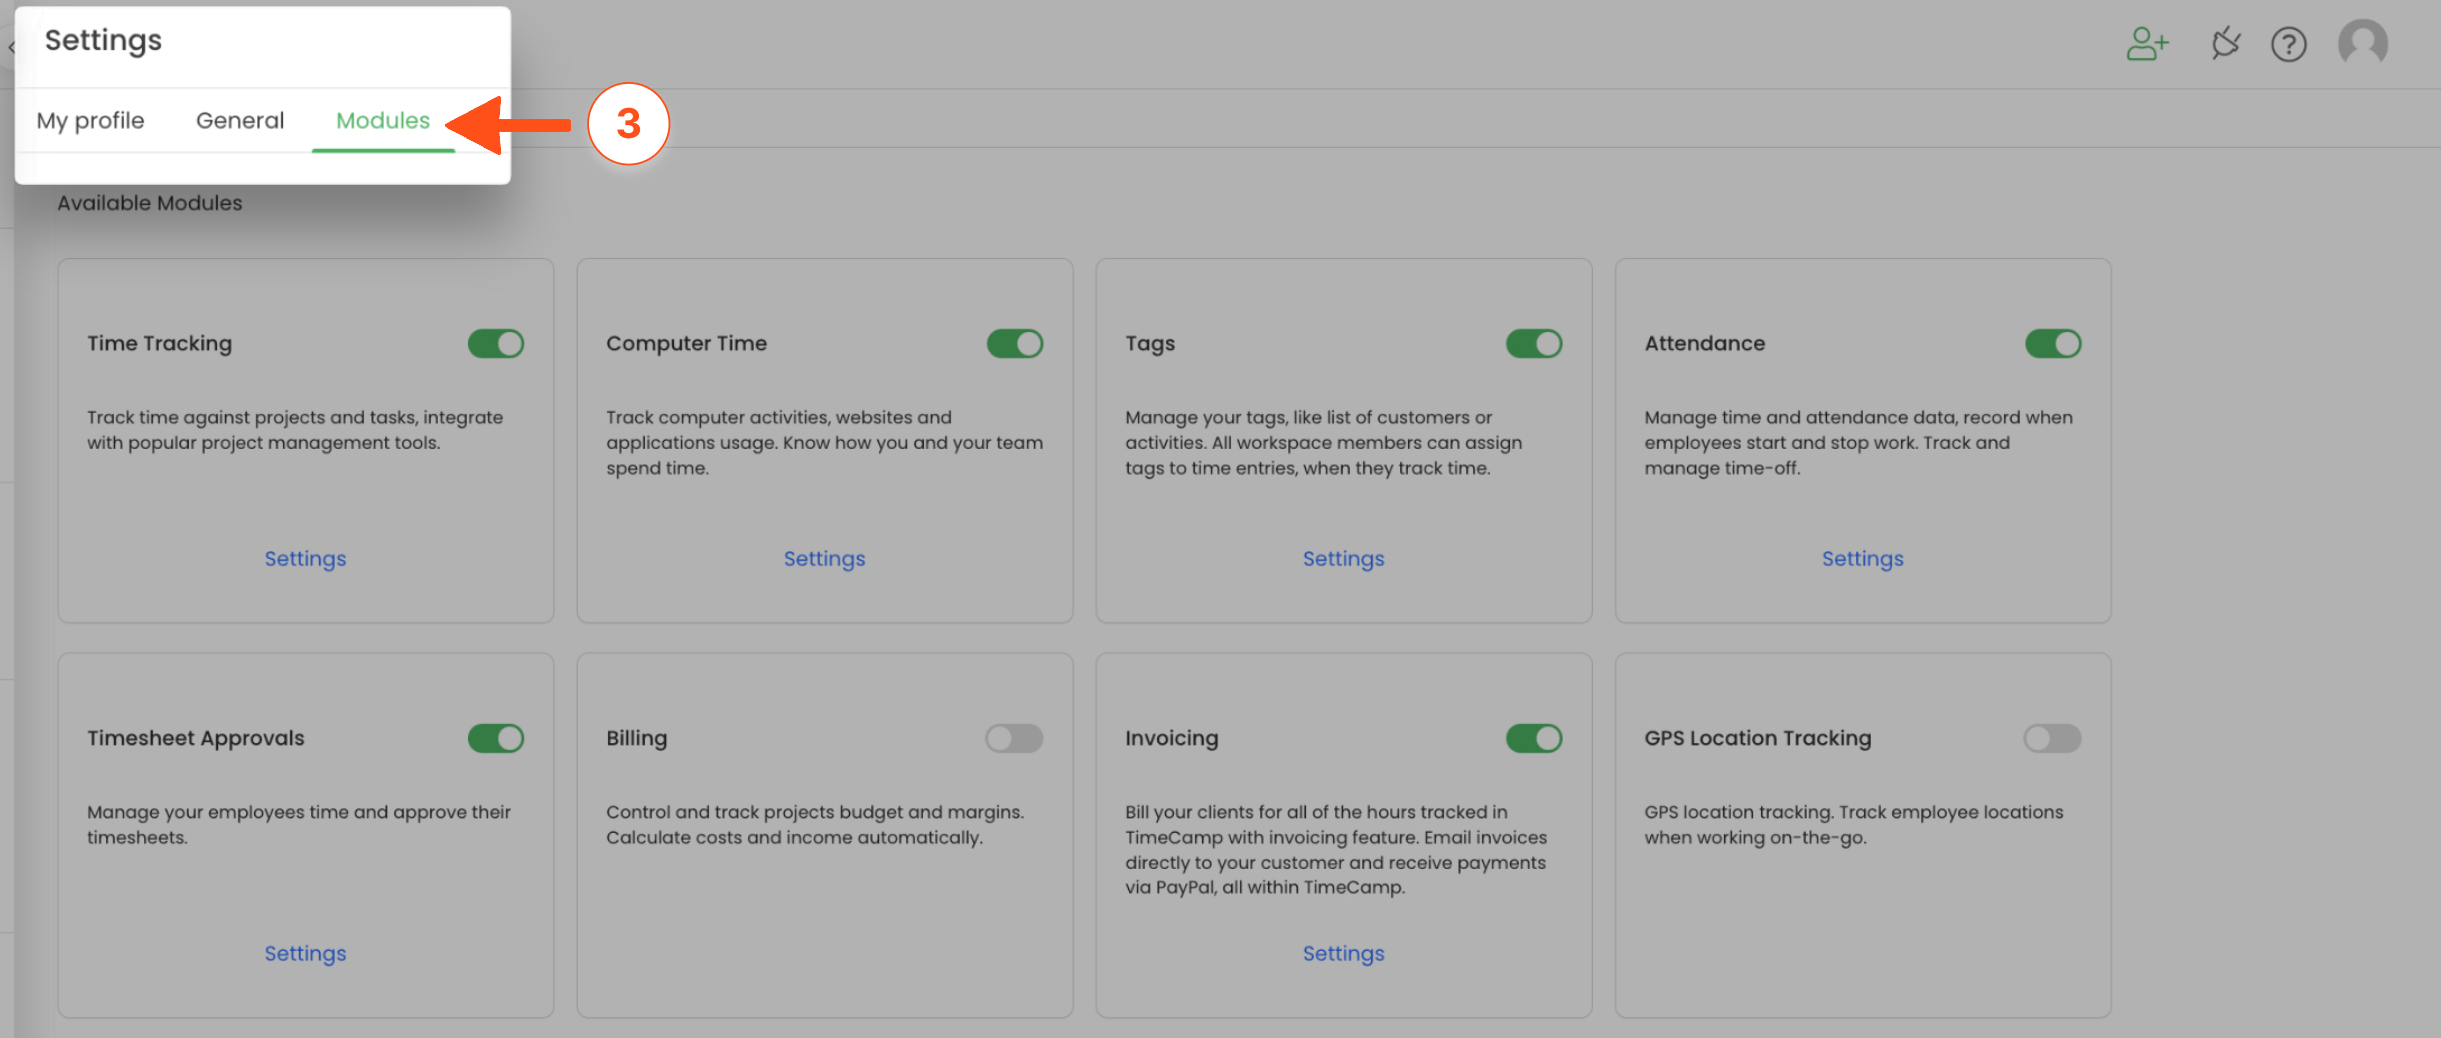Enable GPS Location Tracking toggle

click(2053, 739)
